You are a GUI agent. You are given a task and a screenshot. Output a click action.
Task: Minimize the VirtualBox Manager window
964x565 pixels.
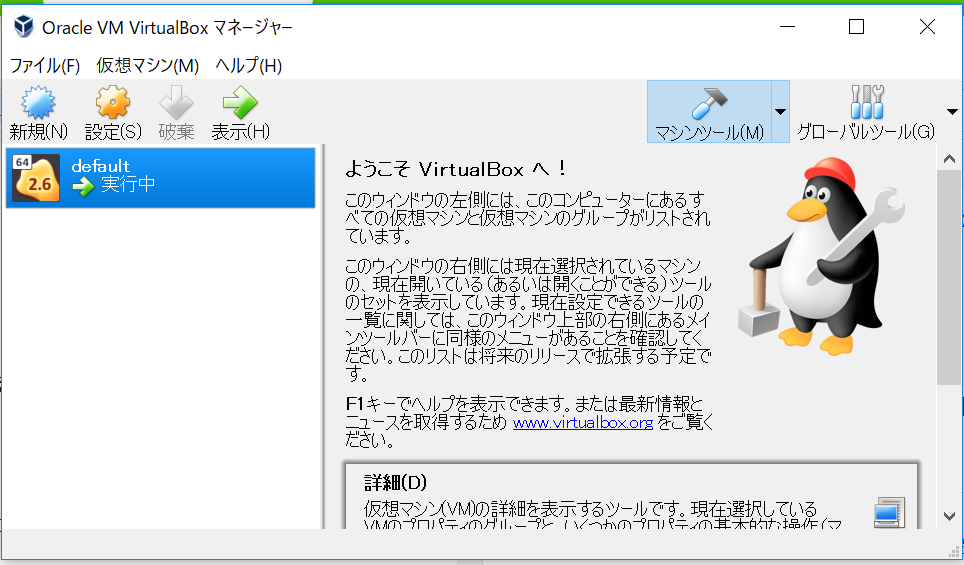[788, 26]
